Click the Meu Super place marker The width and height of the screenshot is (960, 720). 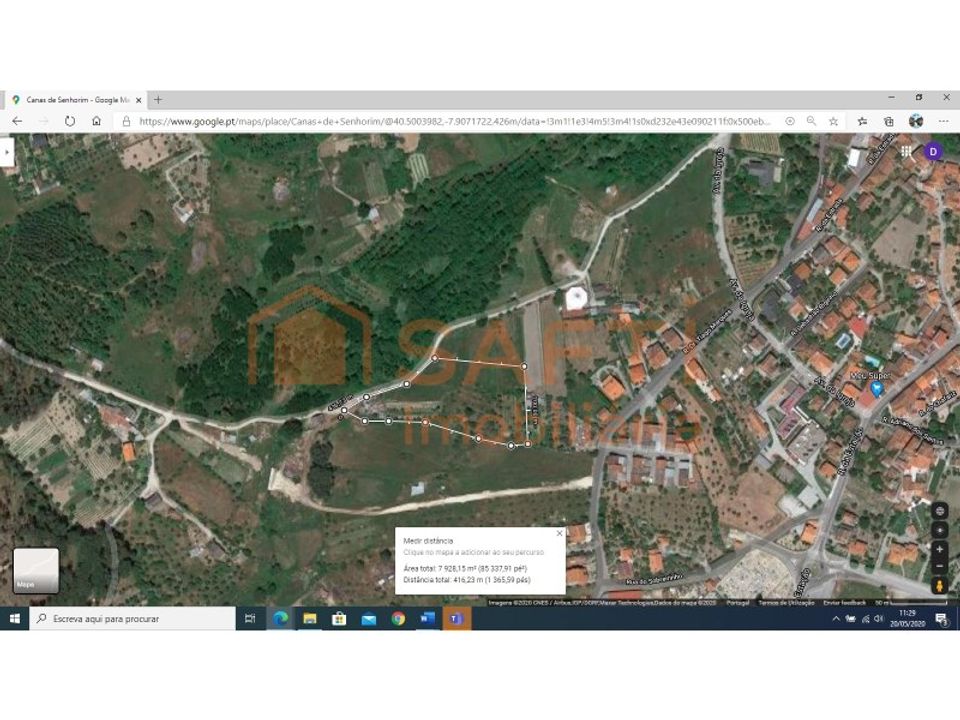[x=877, y=388]
